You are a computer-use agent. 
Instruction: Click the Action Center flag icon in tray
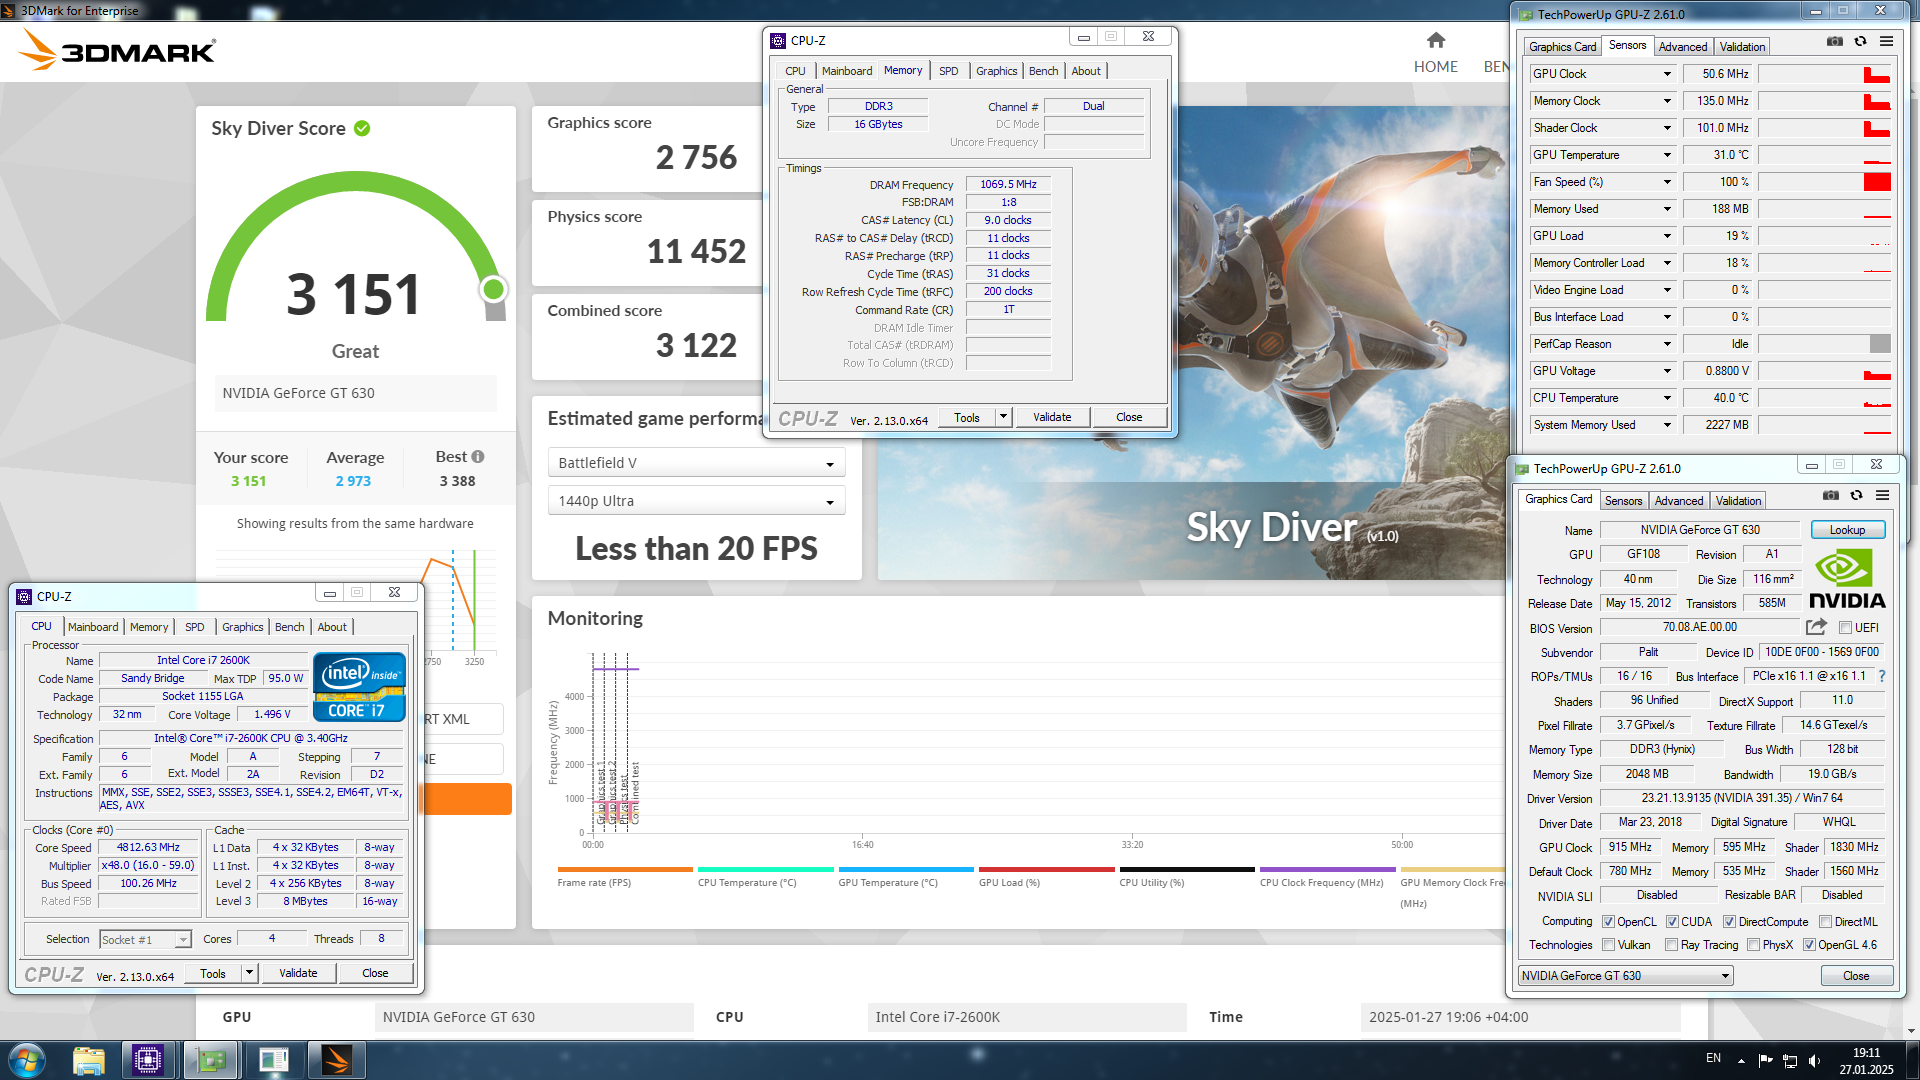click(x=1765, y=1060)
